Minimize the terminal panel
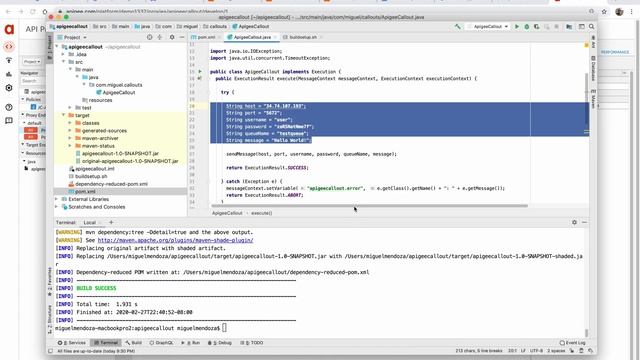This screenshot has width=640, height=360. [x=584, y=222]
